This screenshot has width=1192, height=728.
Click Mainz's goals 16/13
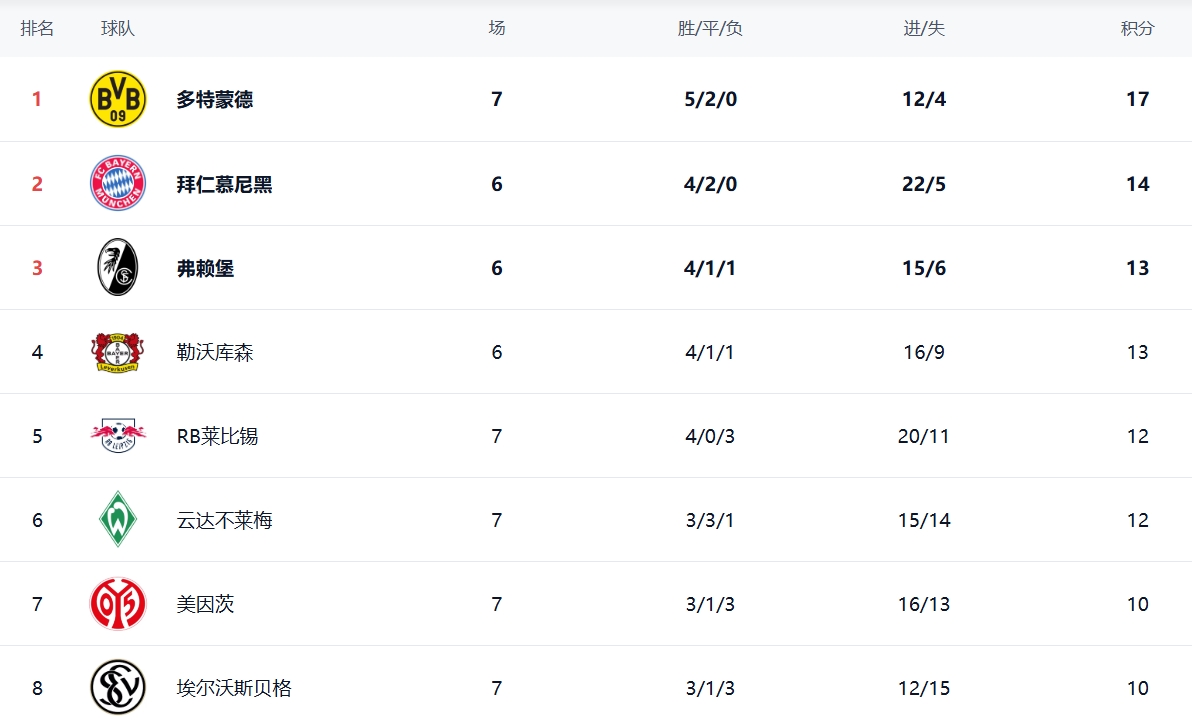point(924,604)
